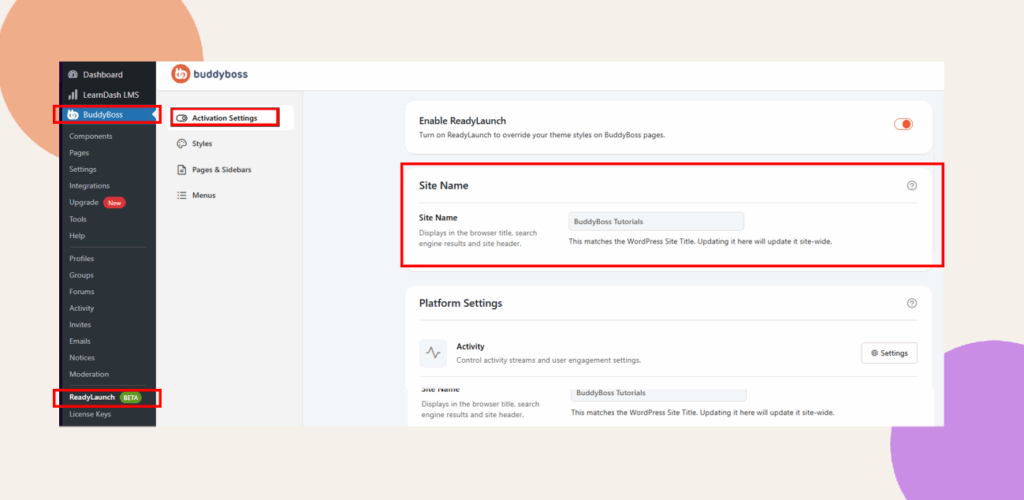1024x500 pixels.
Task: Go to License Keys page
Action: [x=90, y=414]
